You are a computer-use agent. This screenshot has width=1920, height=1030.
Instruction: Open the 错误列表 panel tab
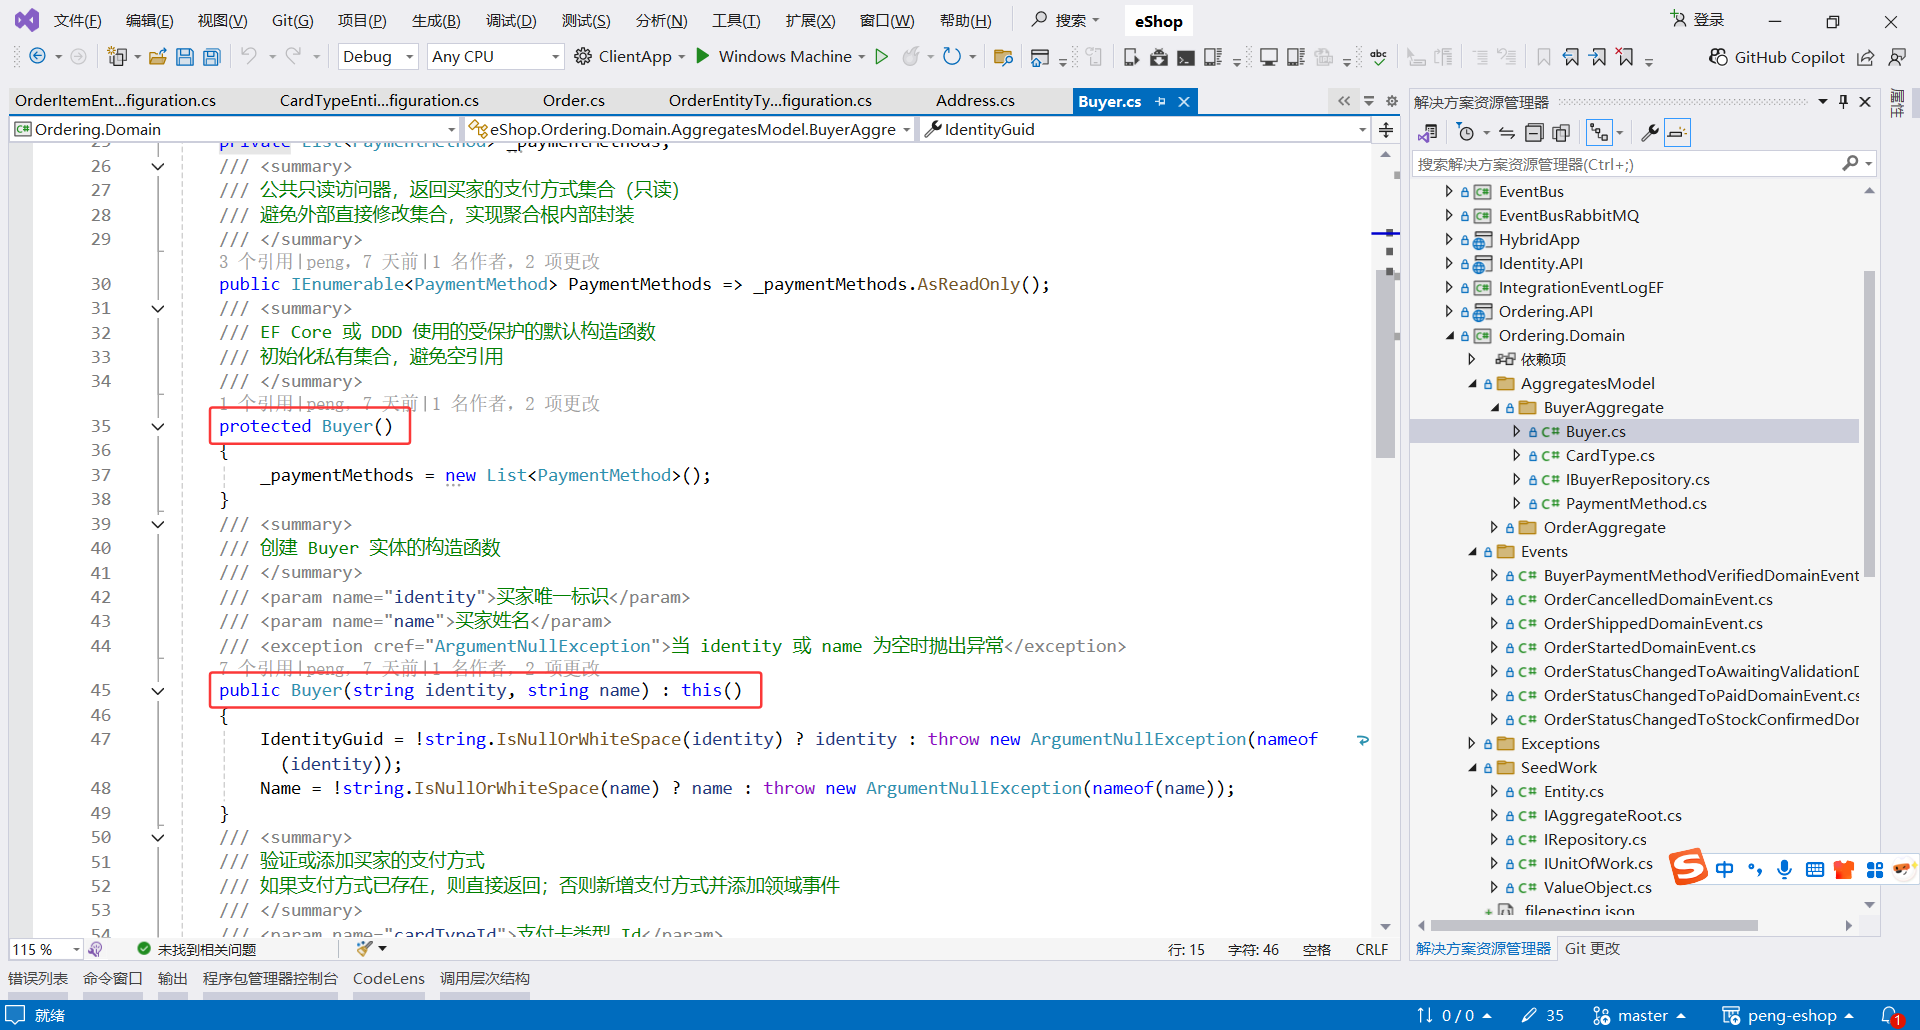pos(38,979)
